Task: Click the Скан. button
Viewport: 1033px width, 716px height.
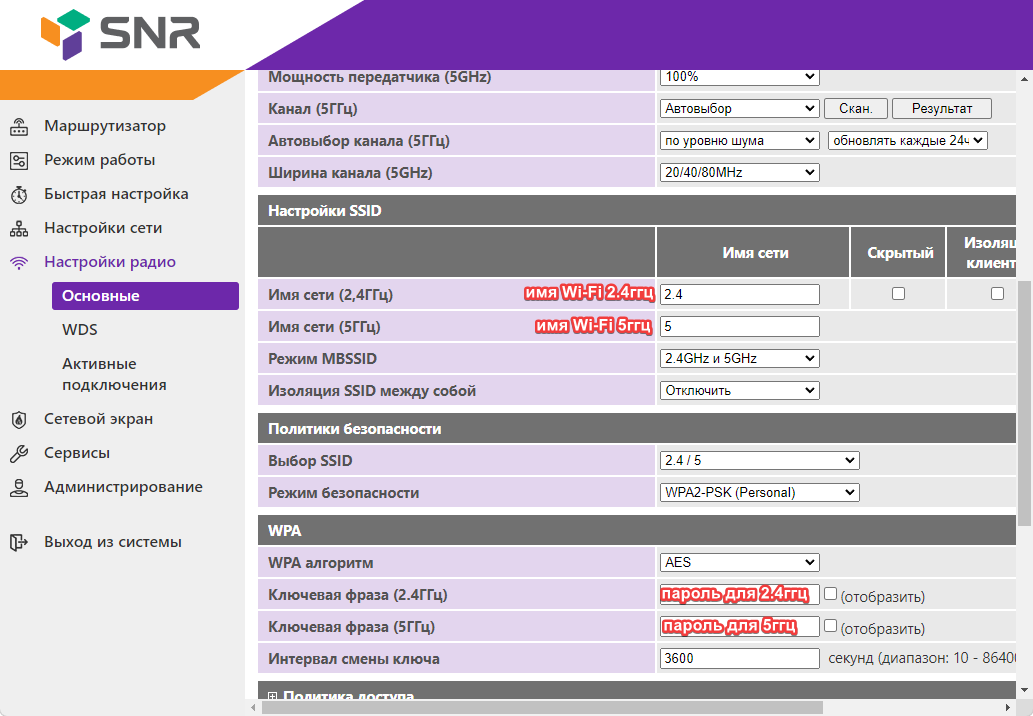Action: point(855,109)
